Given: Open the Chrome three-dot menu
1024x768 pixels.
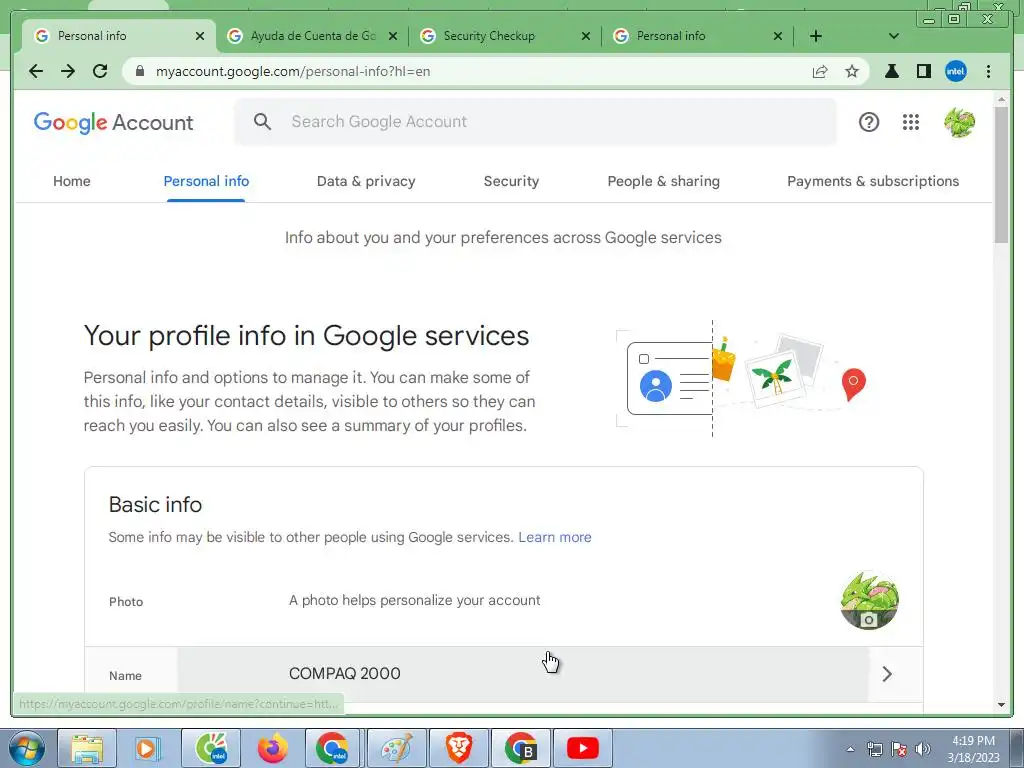Looking at the screenshot, I should point(989,71).
